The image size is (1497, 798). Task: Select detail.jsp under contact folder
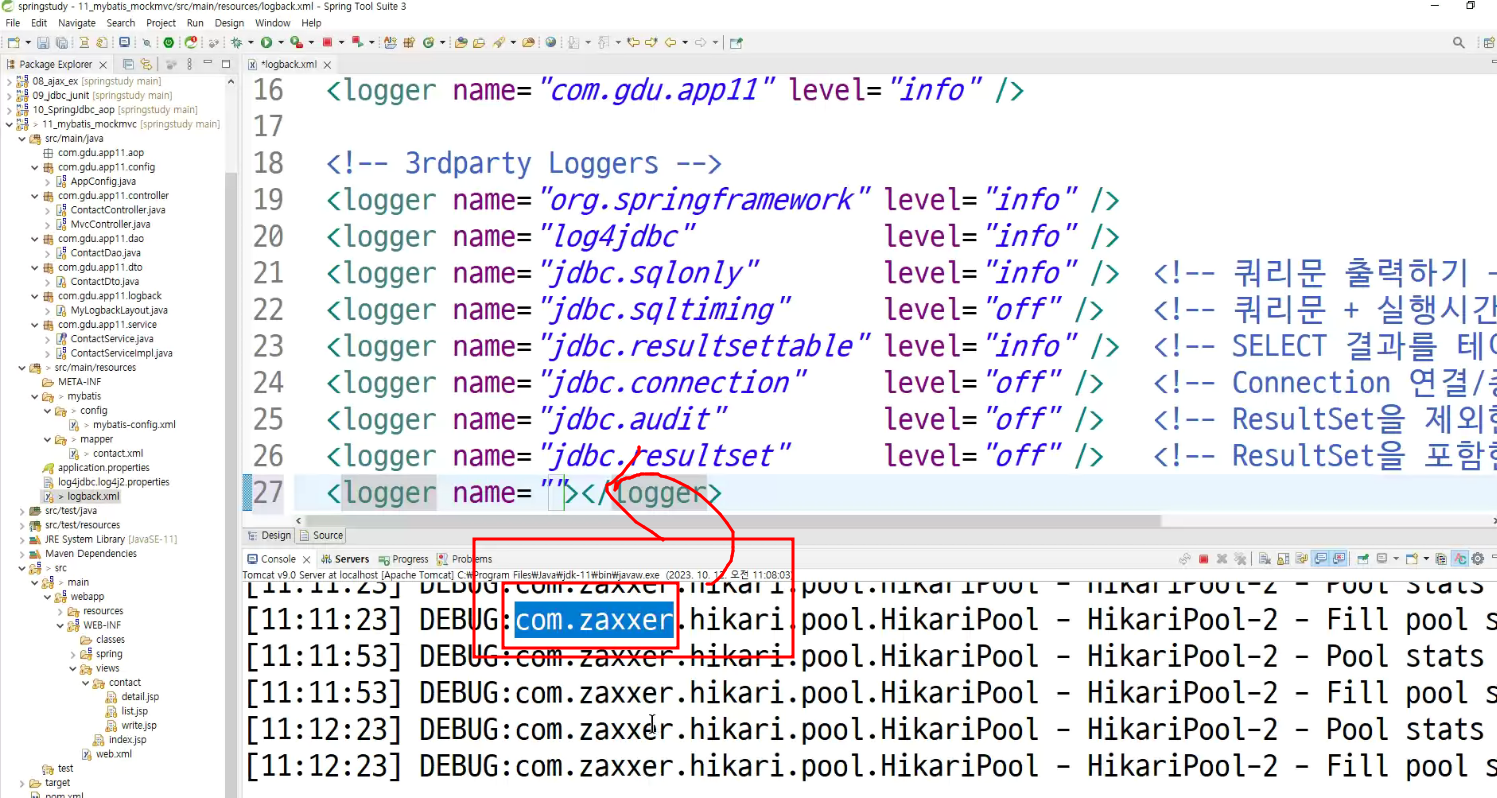(140, 697)
